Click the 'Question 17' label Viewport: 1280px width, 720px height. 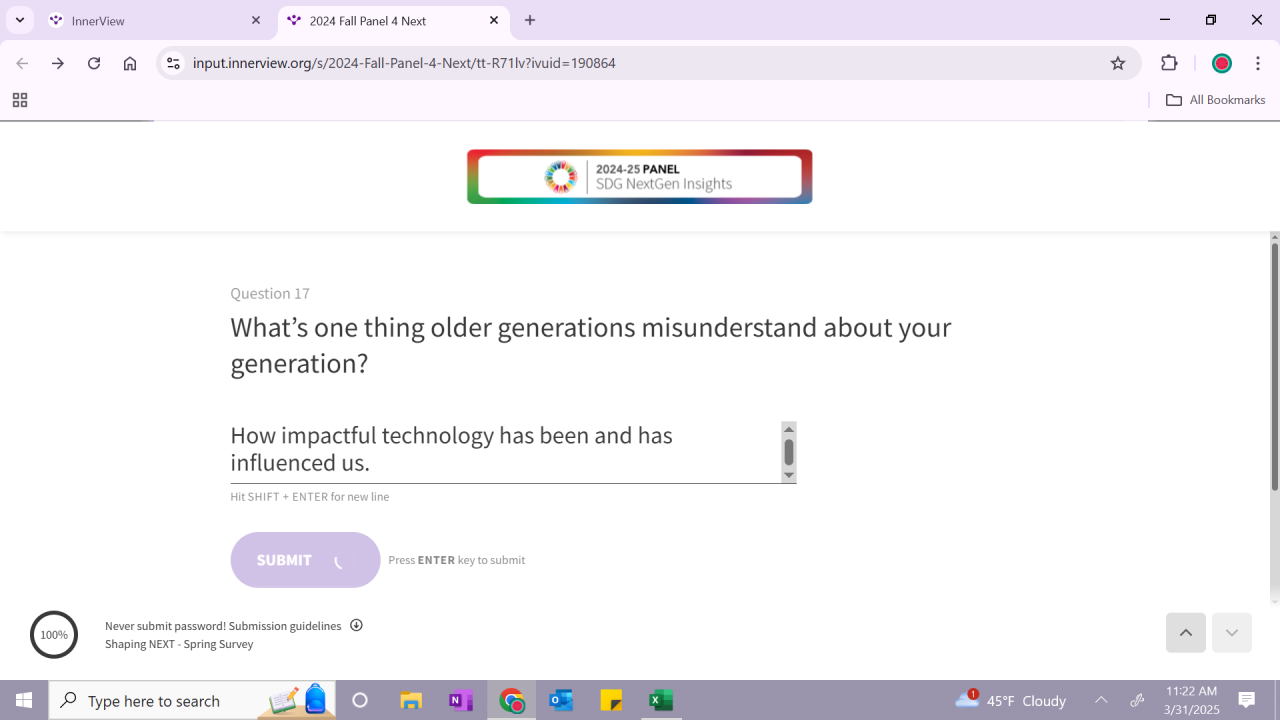coord(270,293)
